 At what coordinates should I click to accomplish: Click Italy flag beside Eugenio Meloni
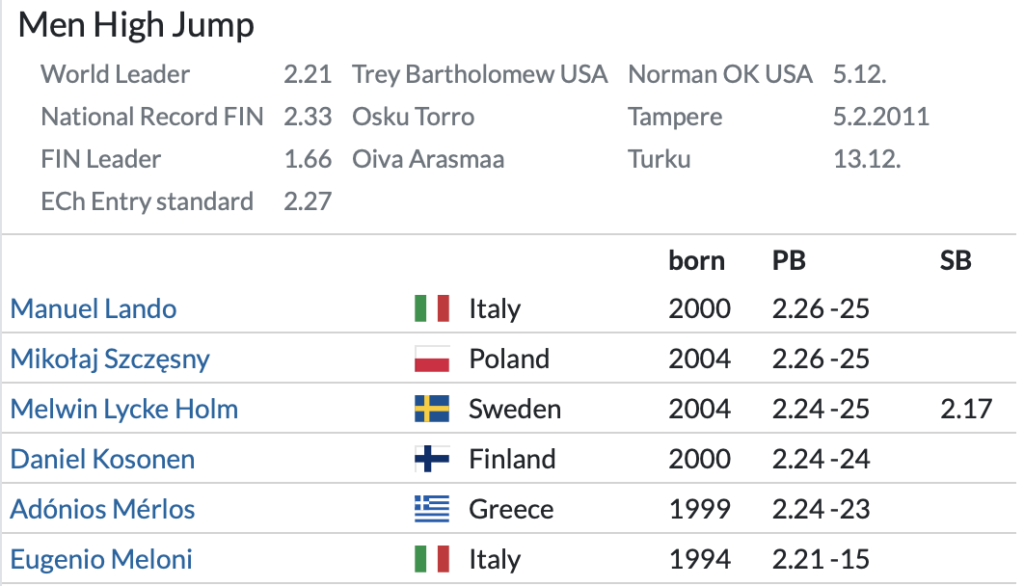click(432, 559)
